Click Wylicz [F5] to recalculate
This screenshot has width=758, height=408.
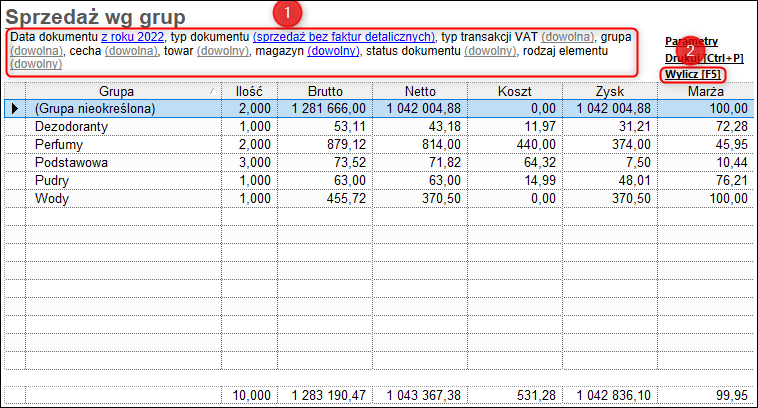pos(693,74)
